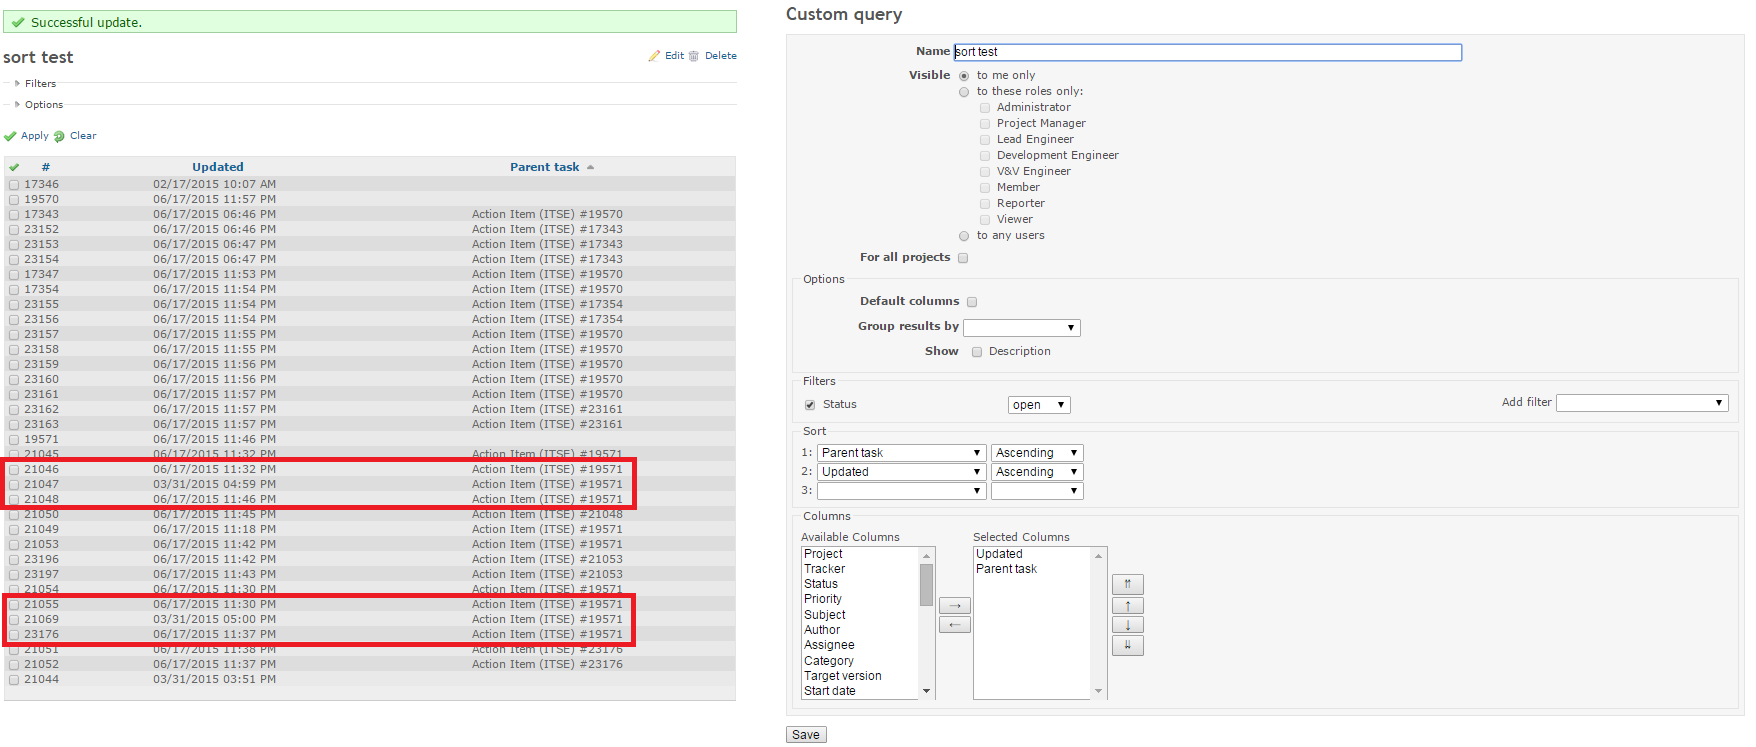Move selected column to top
The image size is (1756, 747).
click(1127, 585)
